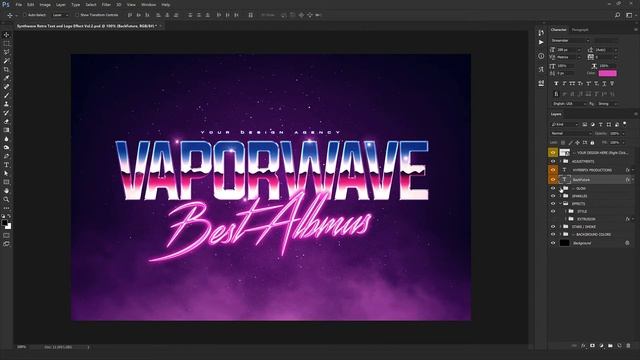640x360 pixels.
Task: Hide the EFFECTS group
Action: (x=553, y=204)
